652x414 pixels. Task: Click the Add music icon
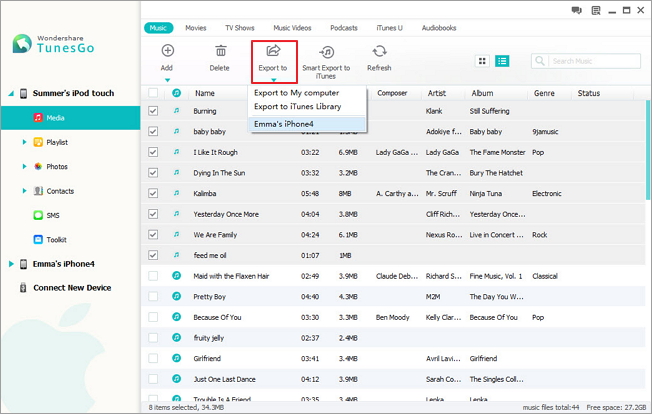coord(167,51)
